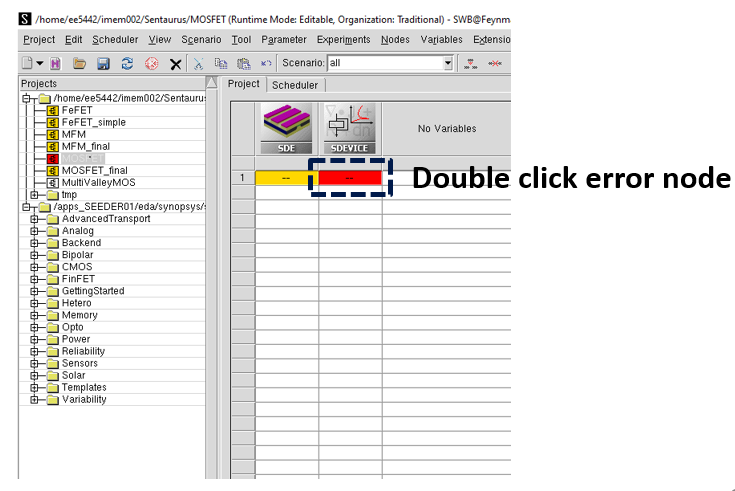This screenshot has height=491, width=735.
Task: Click the save project floppy icon
Action: (103, 63)
